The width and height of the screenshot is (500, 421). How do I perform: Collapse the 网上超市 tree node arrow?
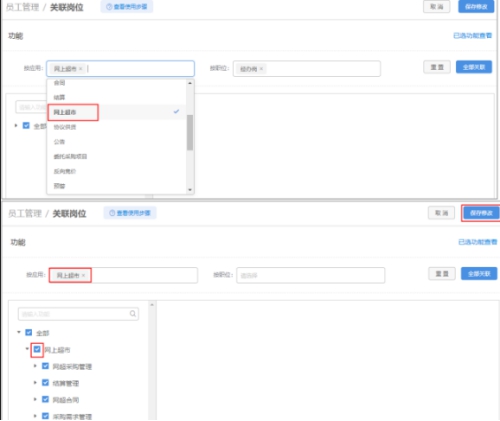(27, 349)
